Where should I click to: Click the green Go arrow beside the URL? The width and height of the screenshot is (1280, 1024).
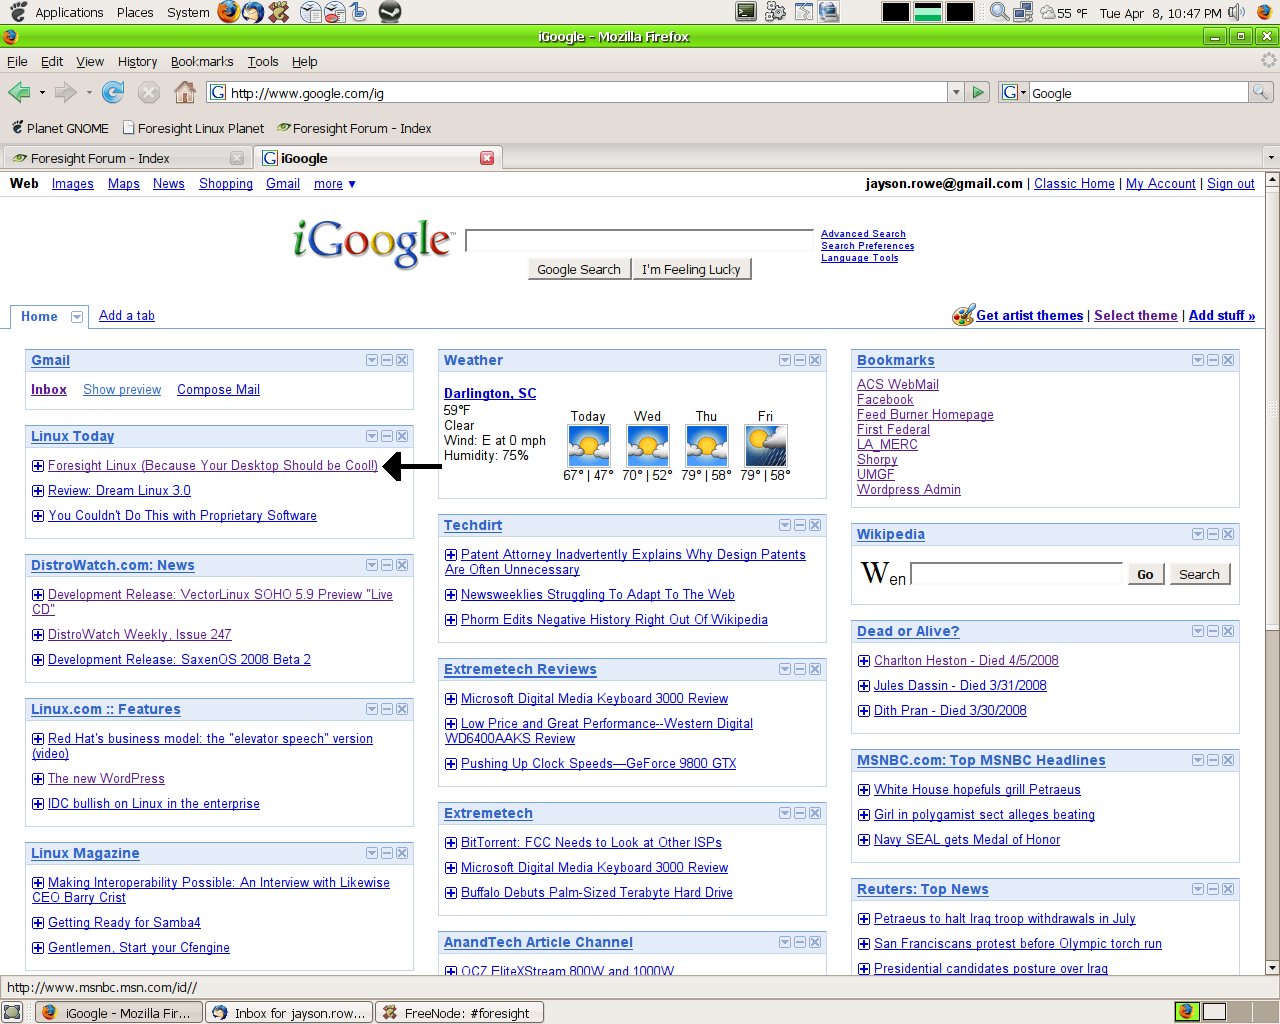979,92
